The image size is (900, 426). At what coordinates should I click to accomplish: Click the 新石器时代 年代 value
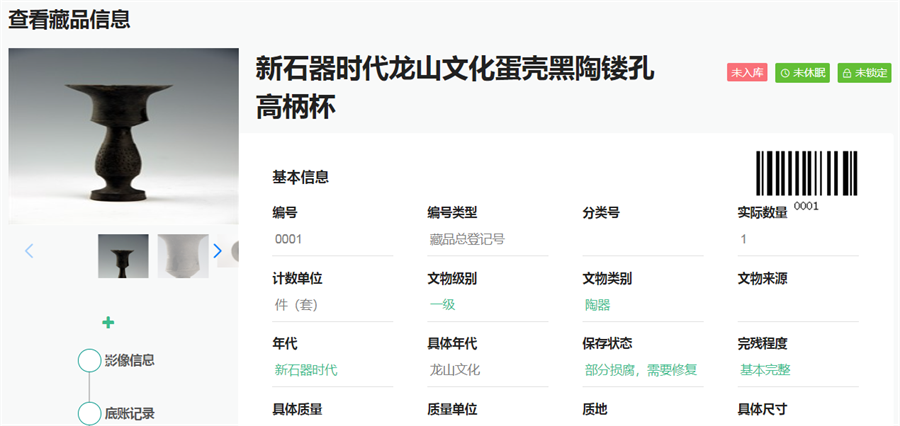coord(306,370)
